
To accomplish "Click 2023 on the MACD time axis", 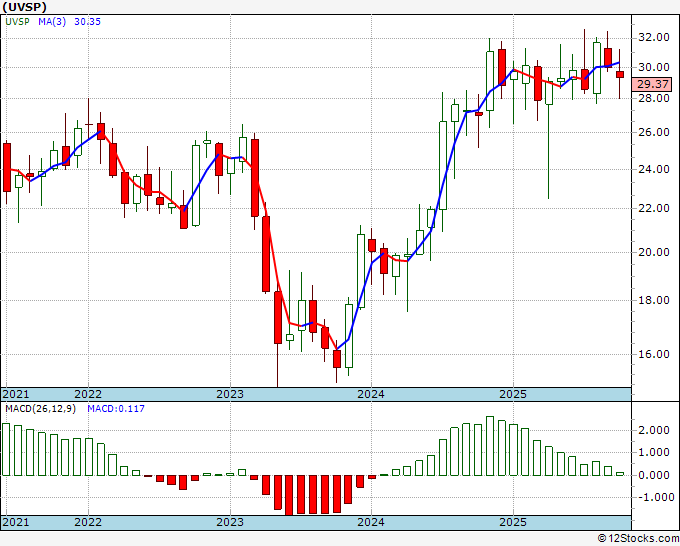I will [230, 522].
